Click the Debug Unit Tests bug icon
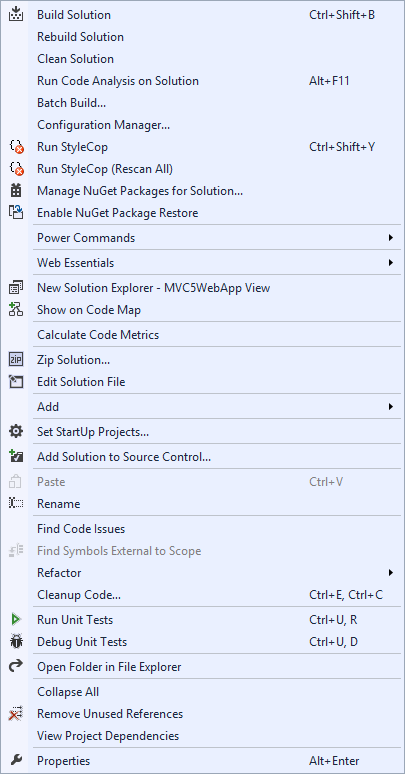The width and height of the screenshot is (405, 774). [16, 642]
